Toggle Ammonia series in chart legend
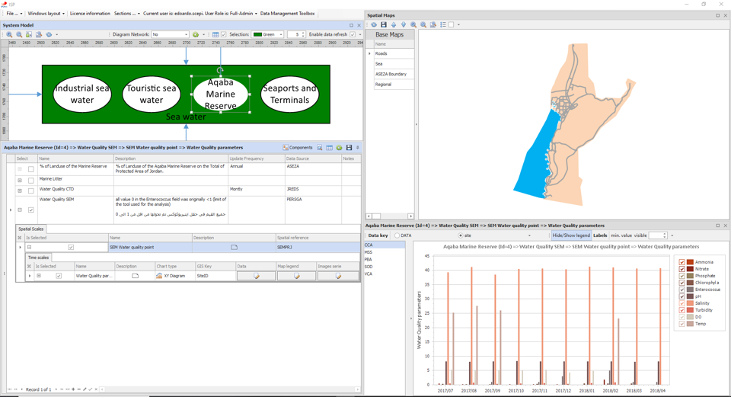The image size is (732, 398). click(x=682, y=262)
